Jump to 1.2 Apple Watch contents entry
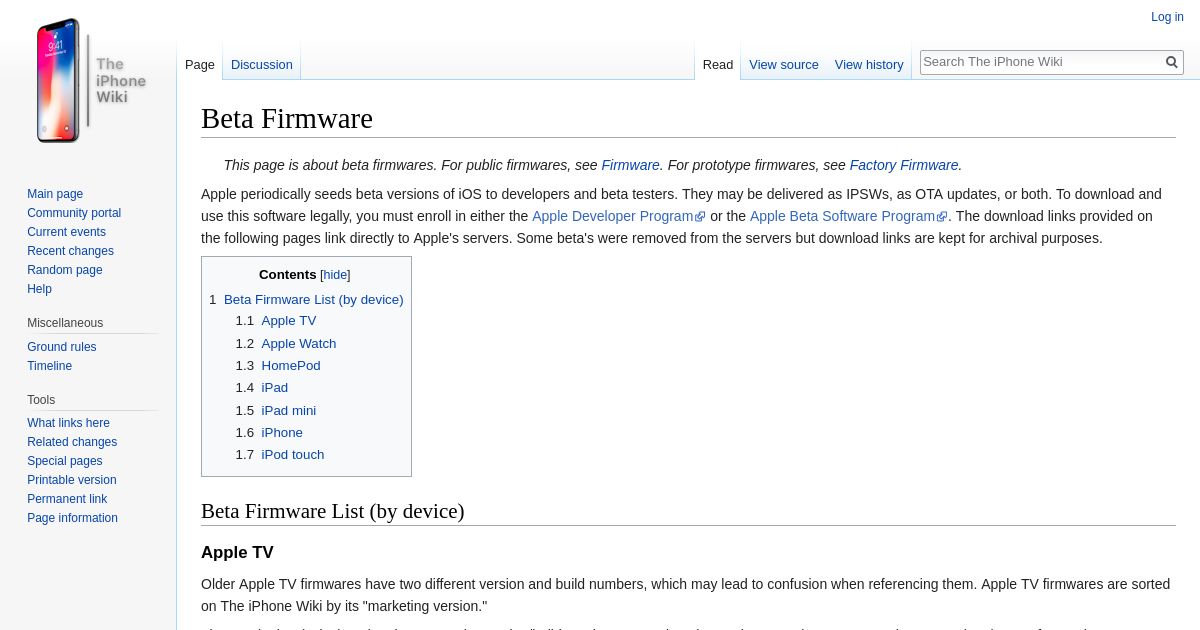The image size is (1200, 630). coord(299,343)
